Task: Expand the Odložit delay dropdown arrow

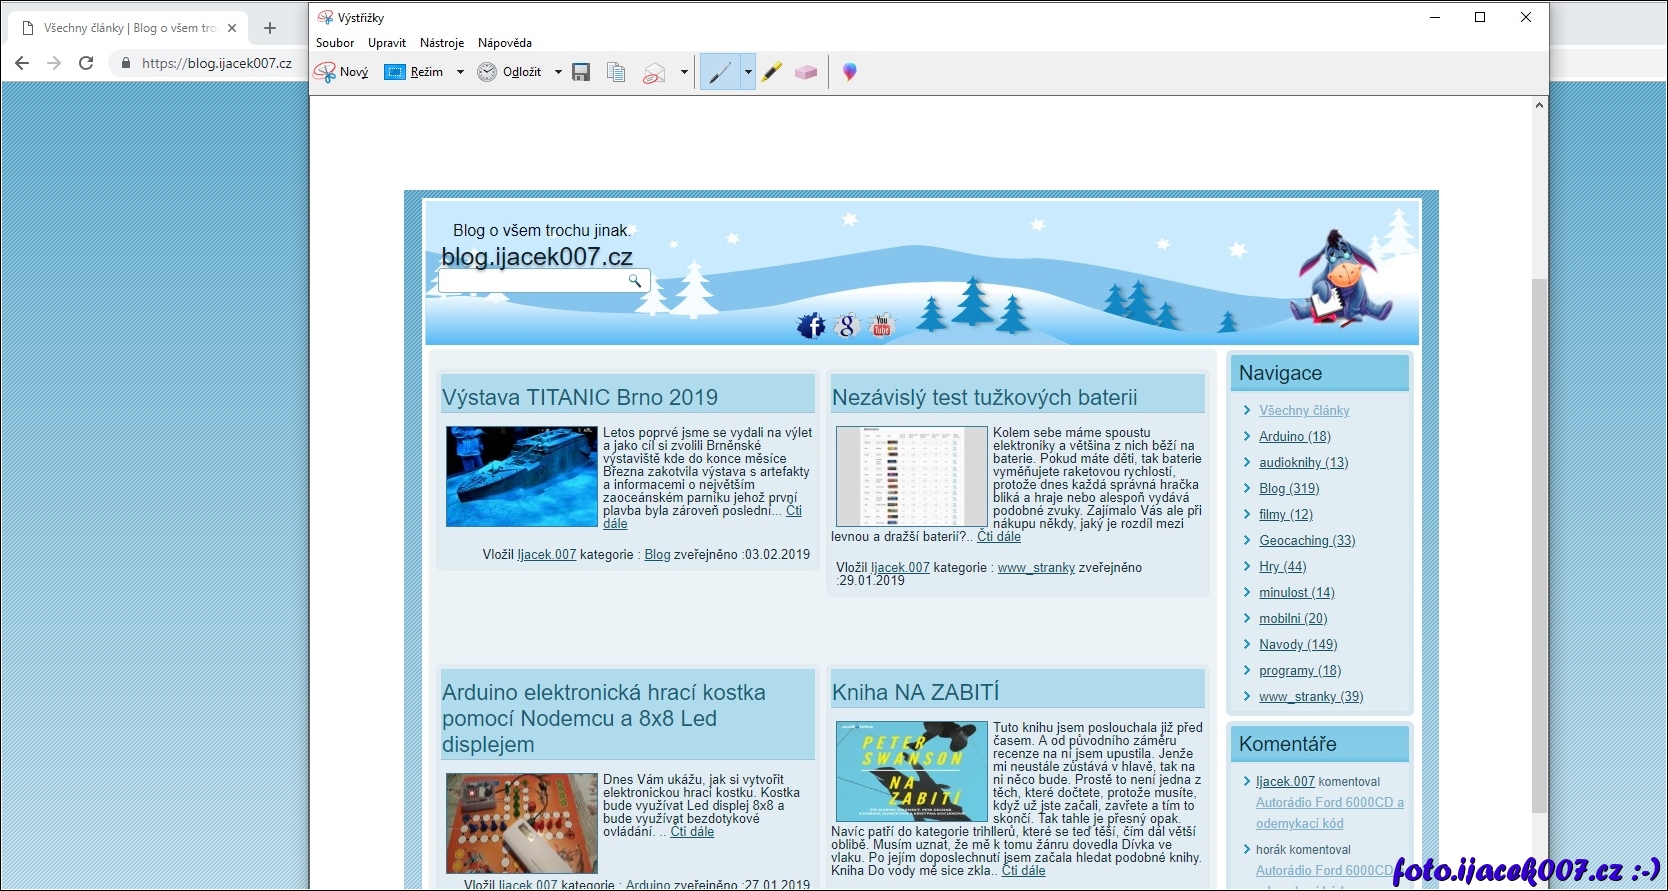Action: (558, 72)
